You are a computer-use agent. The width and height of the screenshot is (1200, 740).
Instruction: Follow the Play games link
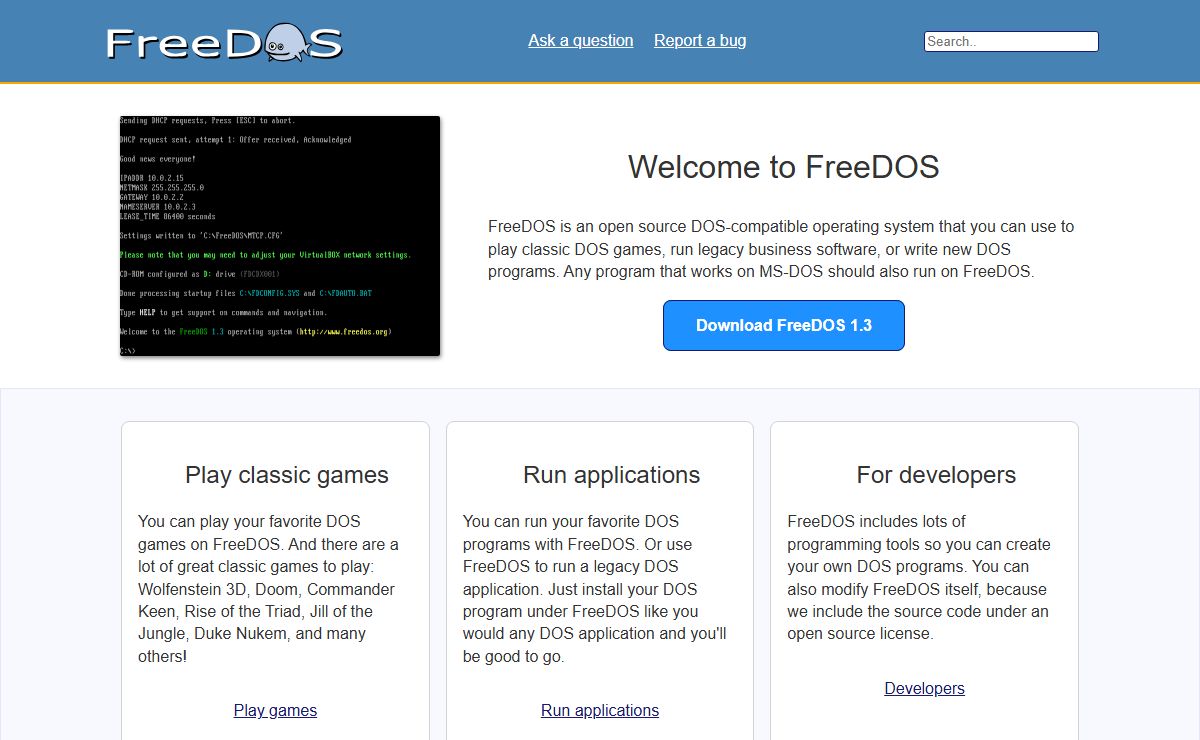275,710
